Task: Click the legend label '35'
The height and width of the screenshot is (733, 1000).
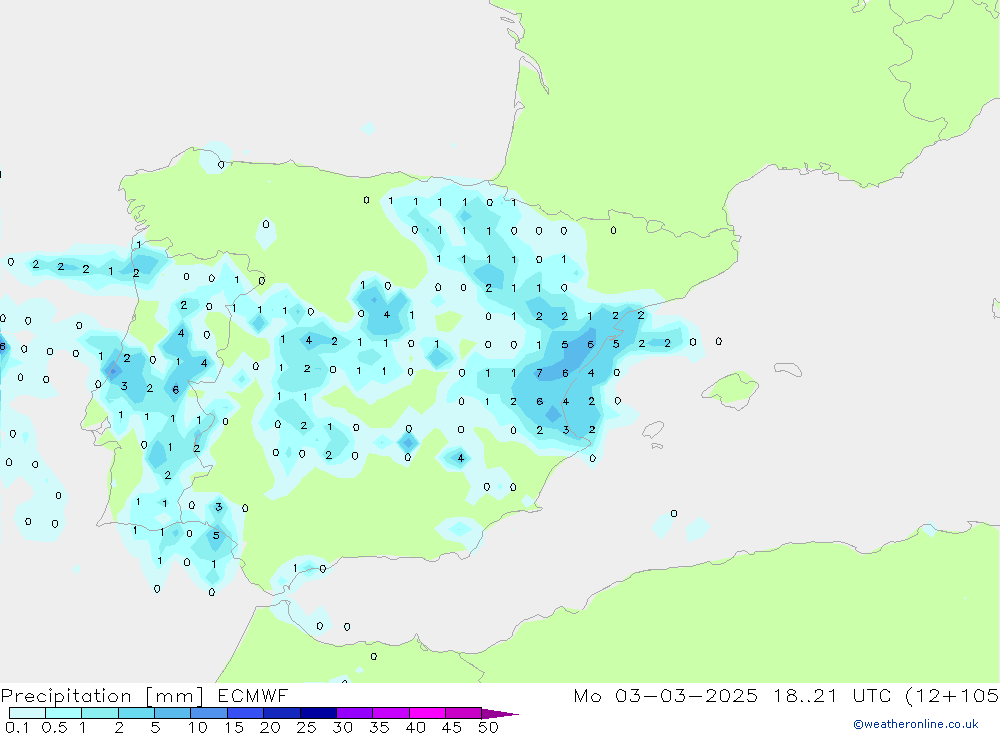Action: click(x=379, y=727)
